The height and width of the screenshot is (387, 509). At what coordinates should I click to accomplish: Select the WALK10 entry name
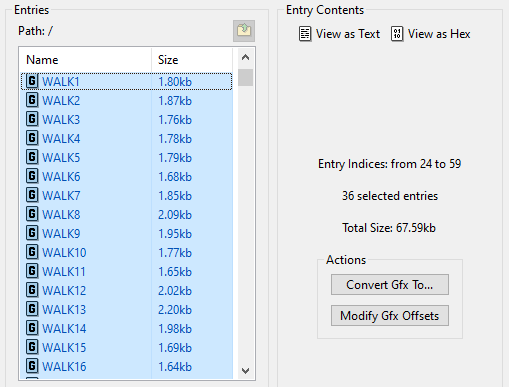pos(64,253)
